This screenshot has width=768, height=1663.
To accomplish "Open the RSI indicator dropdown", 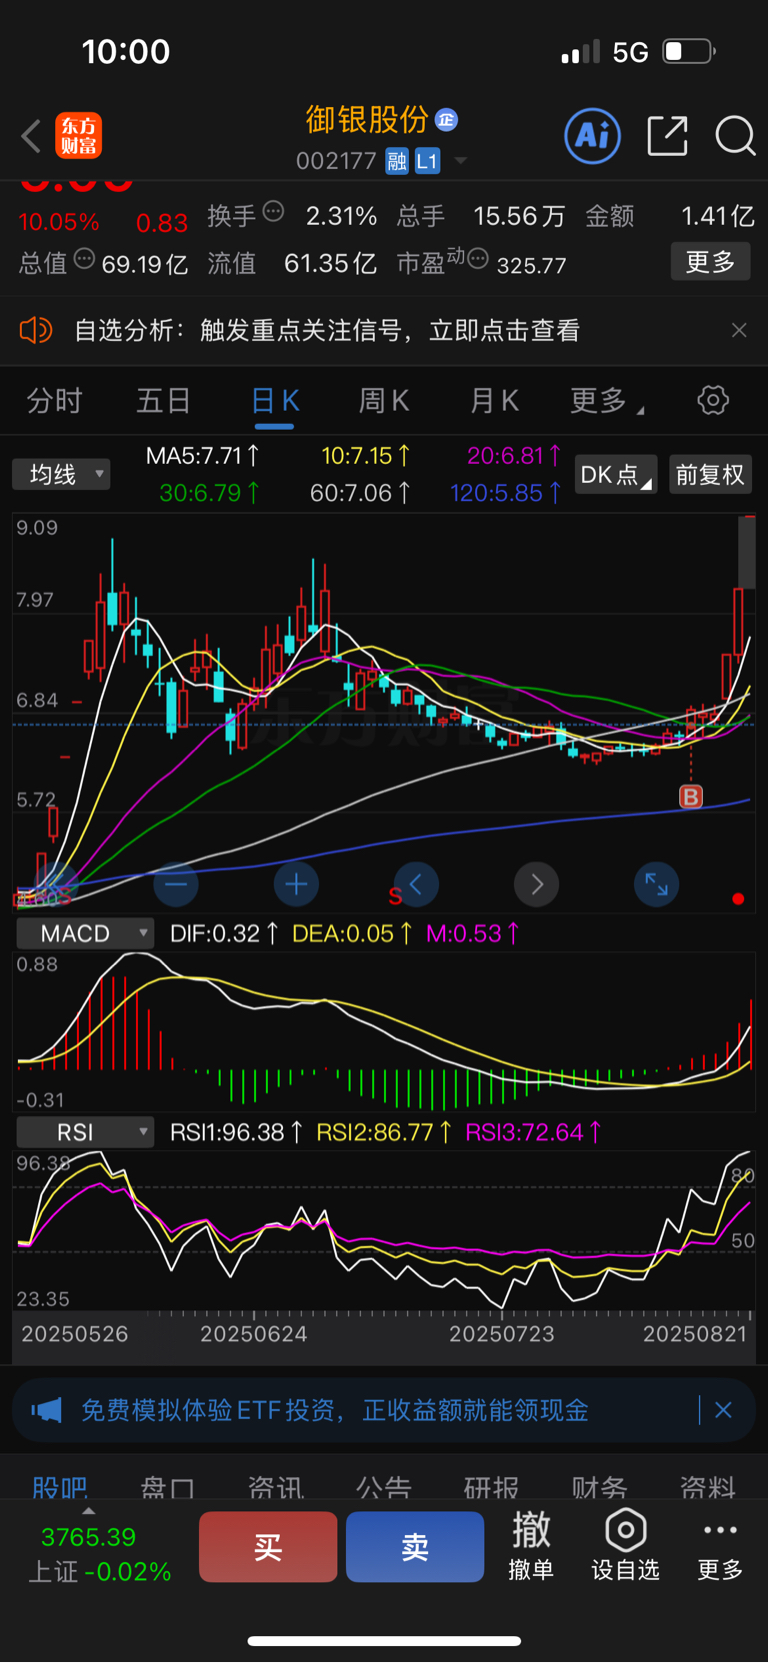I will click(86, 1132).
